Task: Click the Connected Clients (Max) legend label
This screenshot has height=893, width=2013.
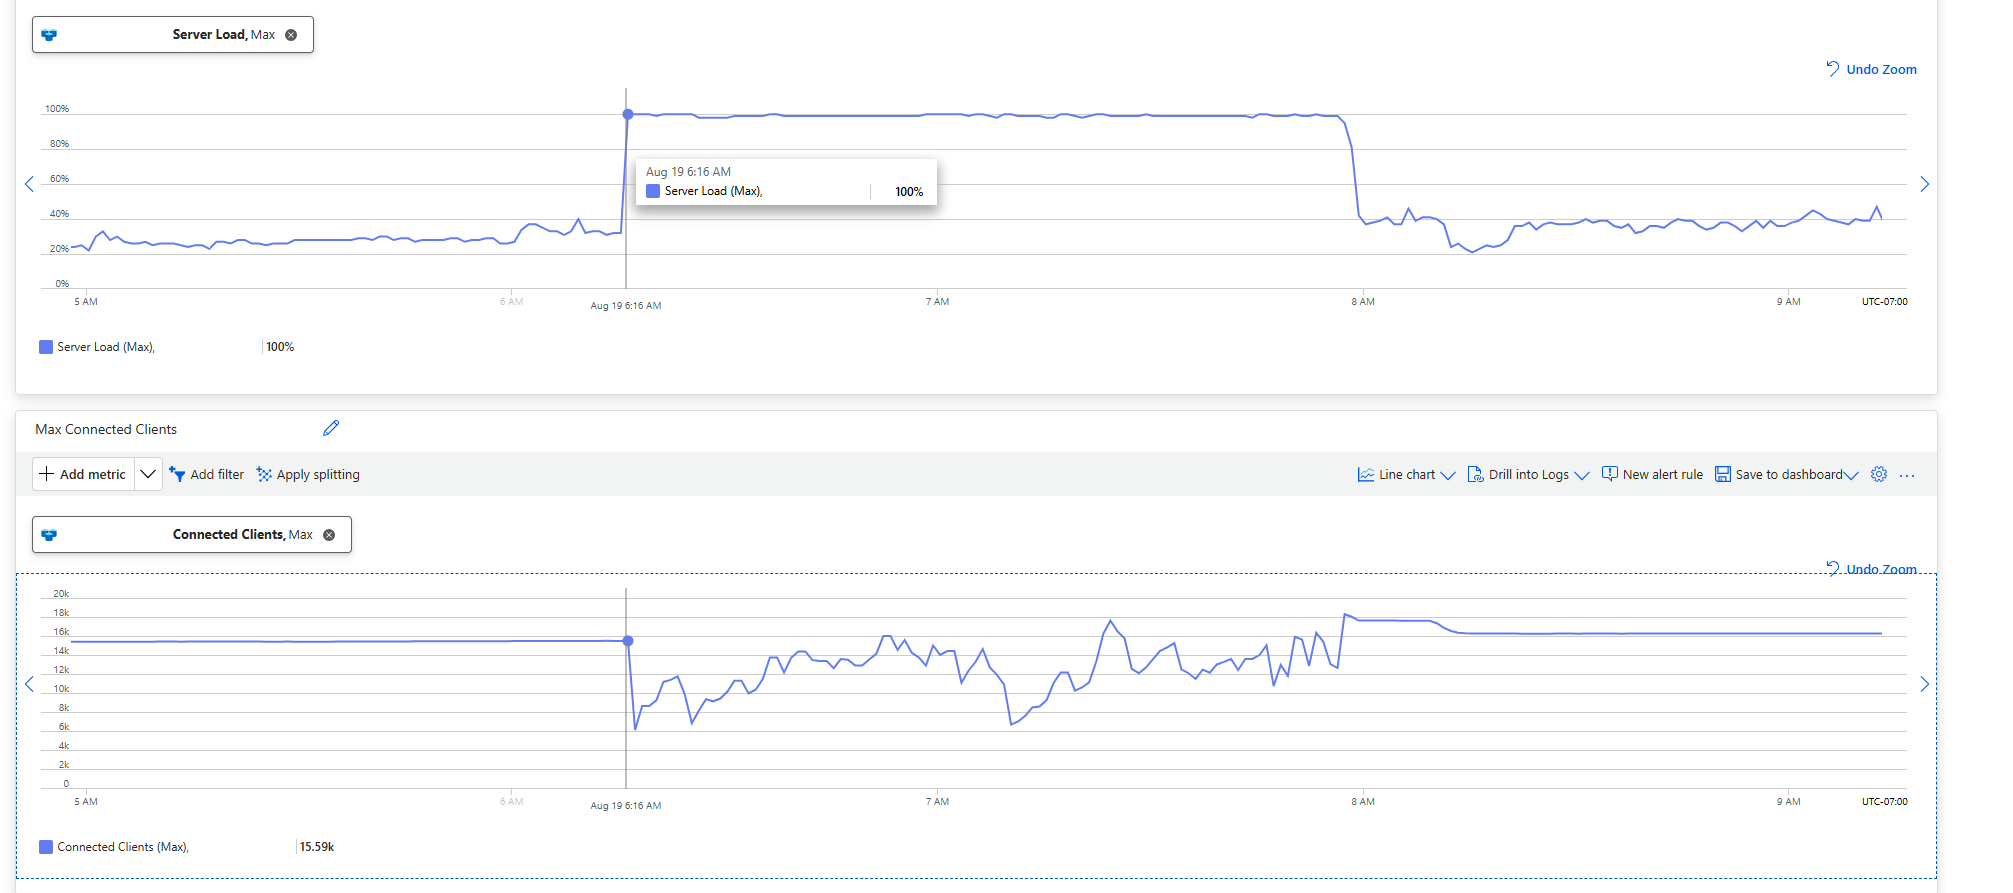Action: point(123,847)
